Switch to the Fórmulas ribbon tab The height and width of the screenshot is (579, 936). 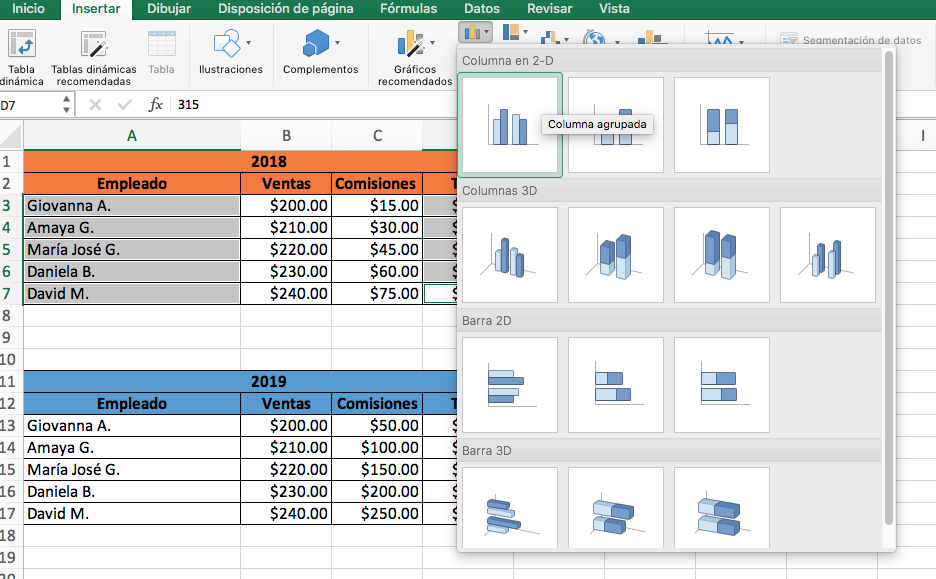click(406, 9)
